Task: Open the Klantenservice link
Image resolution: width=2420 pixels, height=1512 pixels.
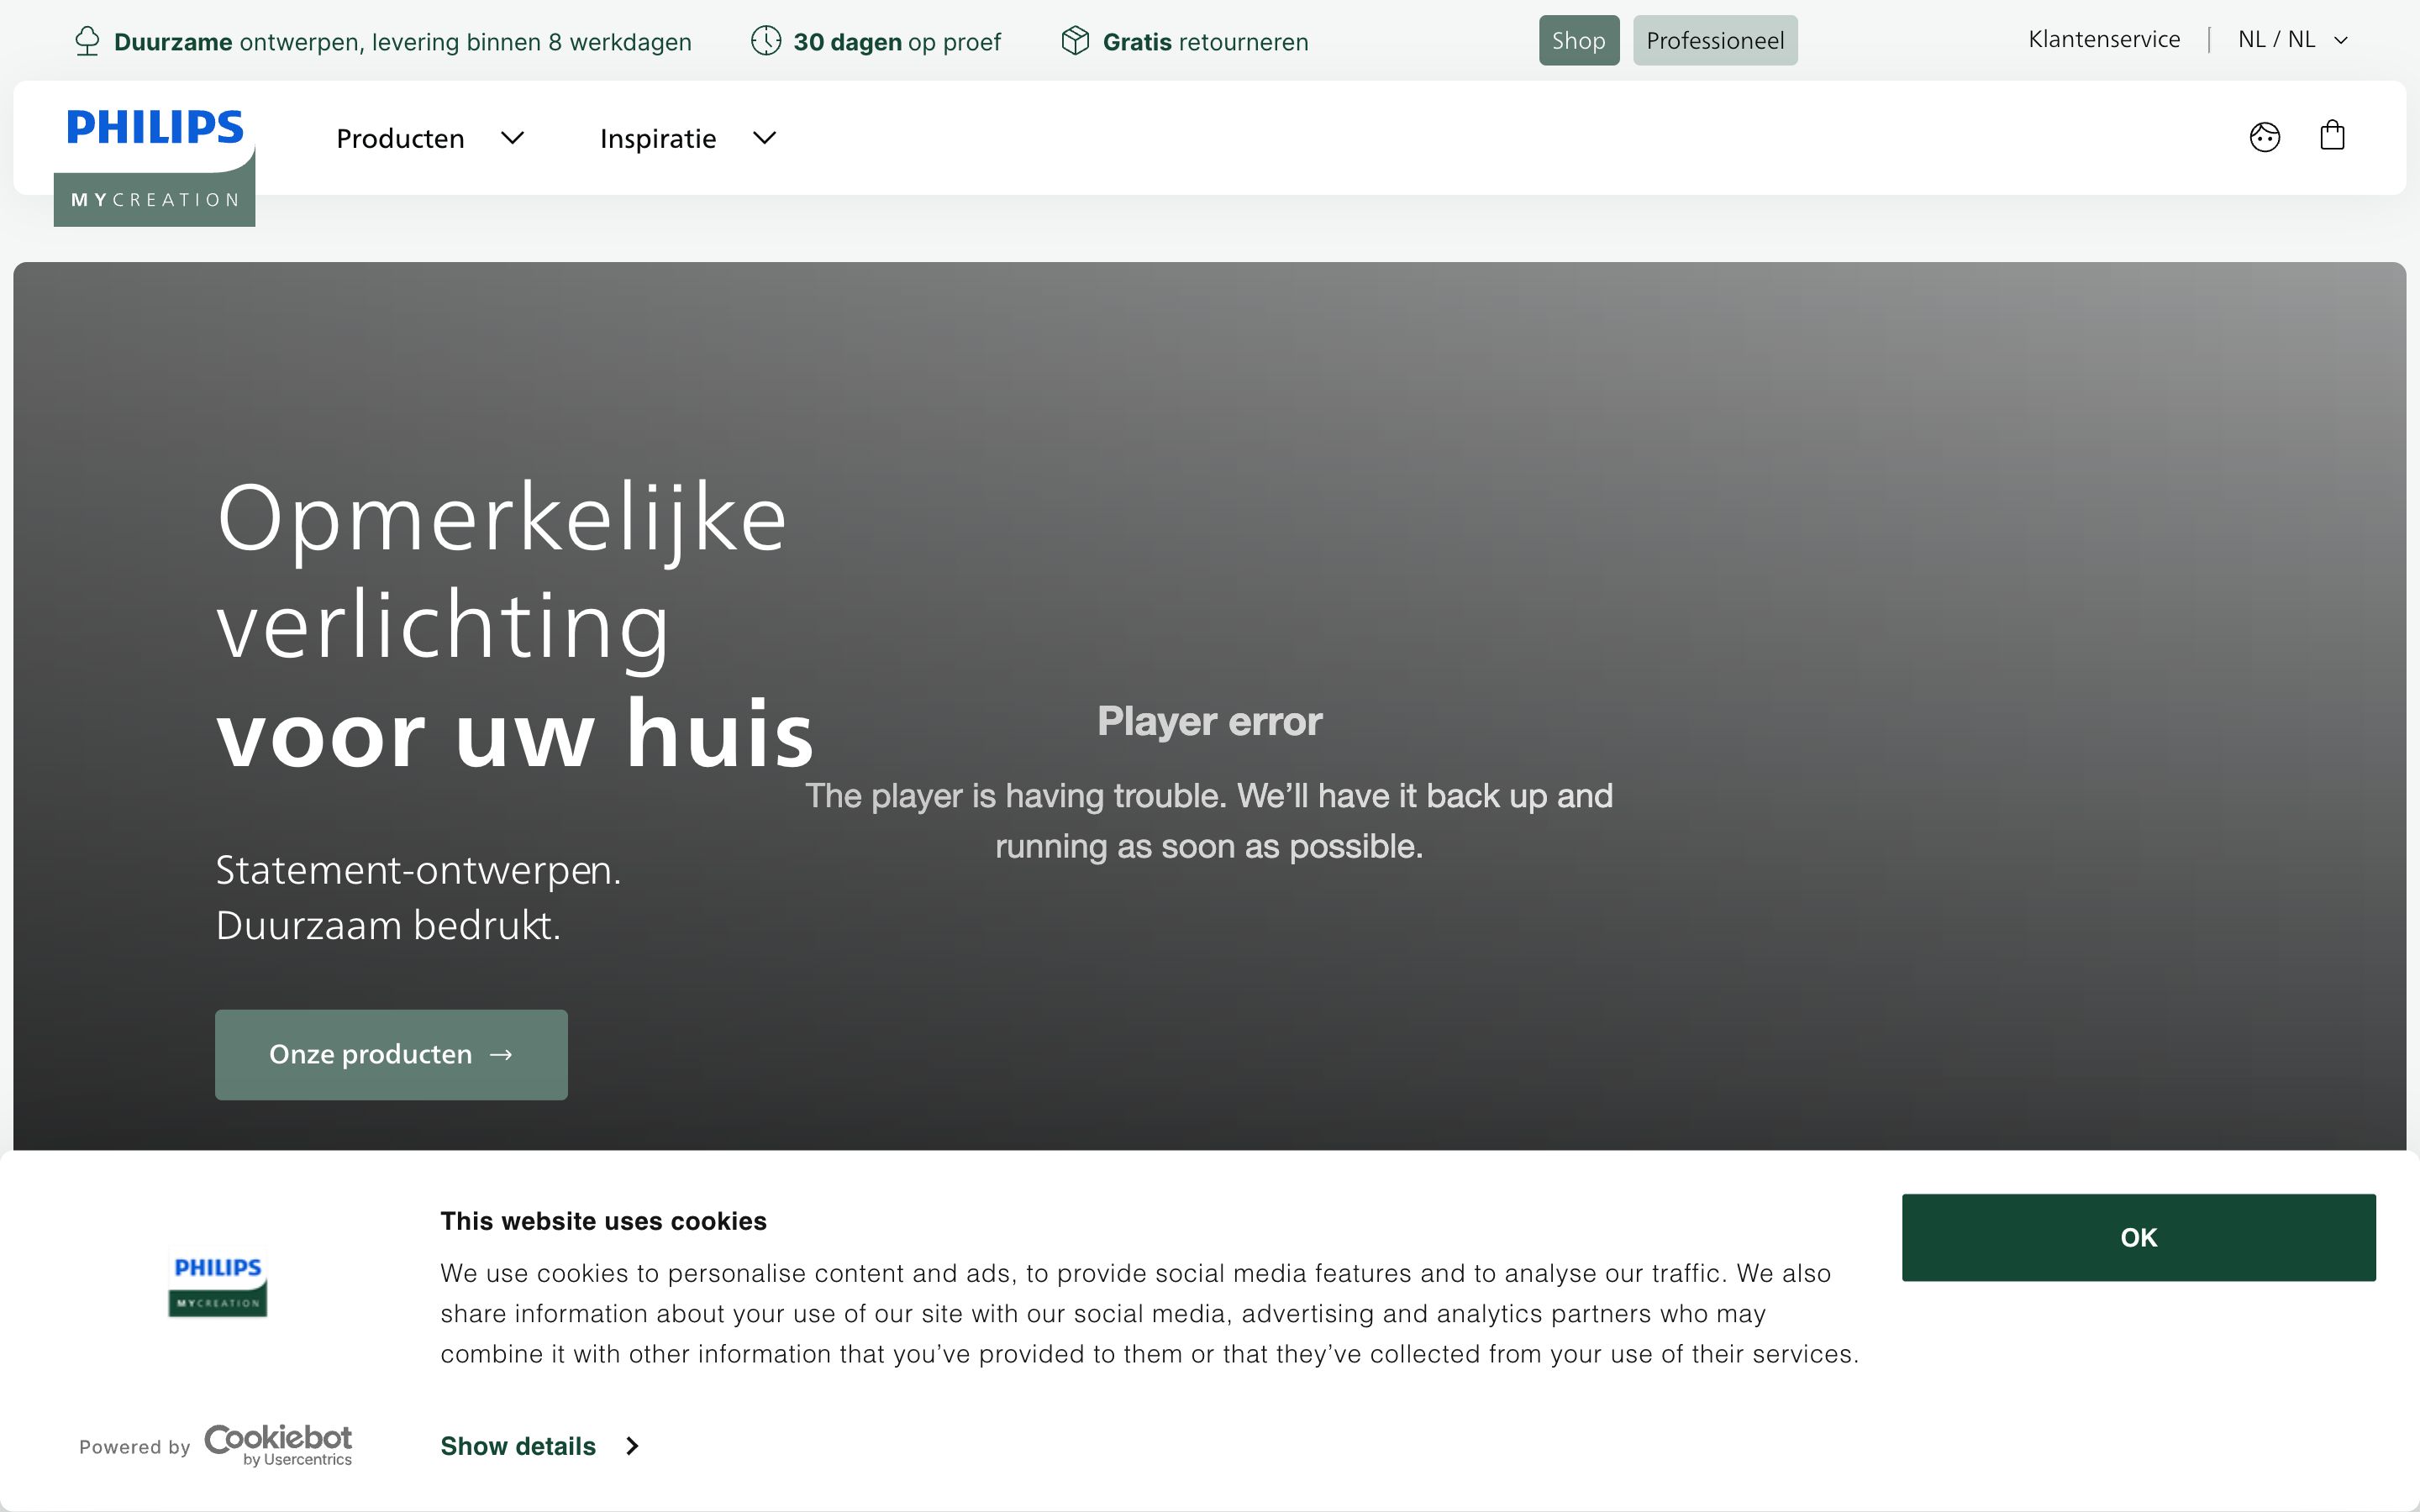Action: pyautogui.click(x=2104, y=39)
